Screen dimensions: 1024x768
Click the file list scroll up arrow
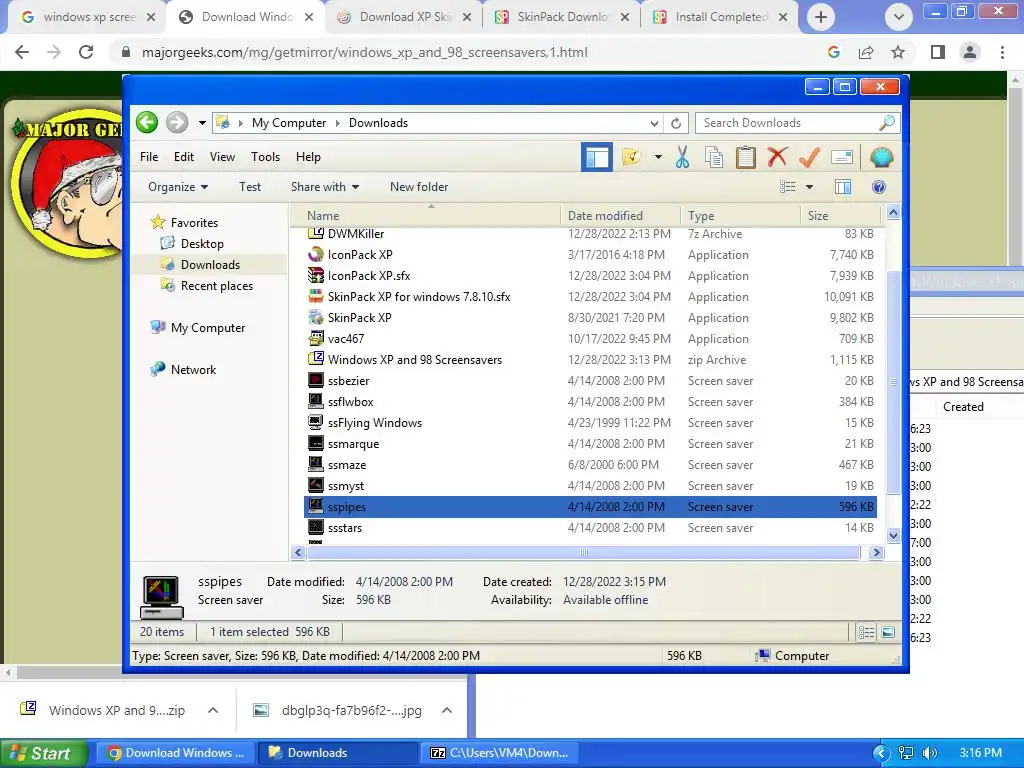pyautogui.click(x=893, y=212)
